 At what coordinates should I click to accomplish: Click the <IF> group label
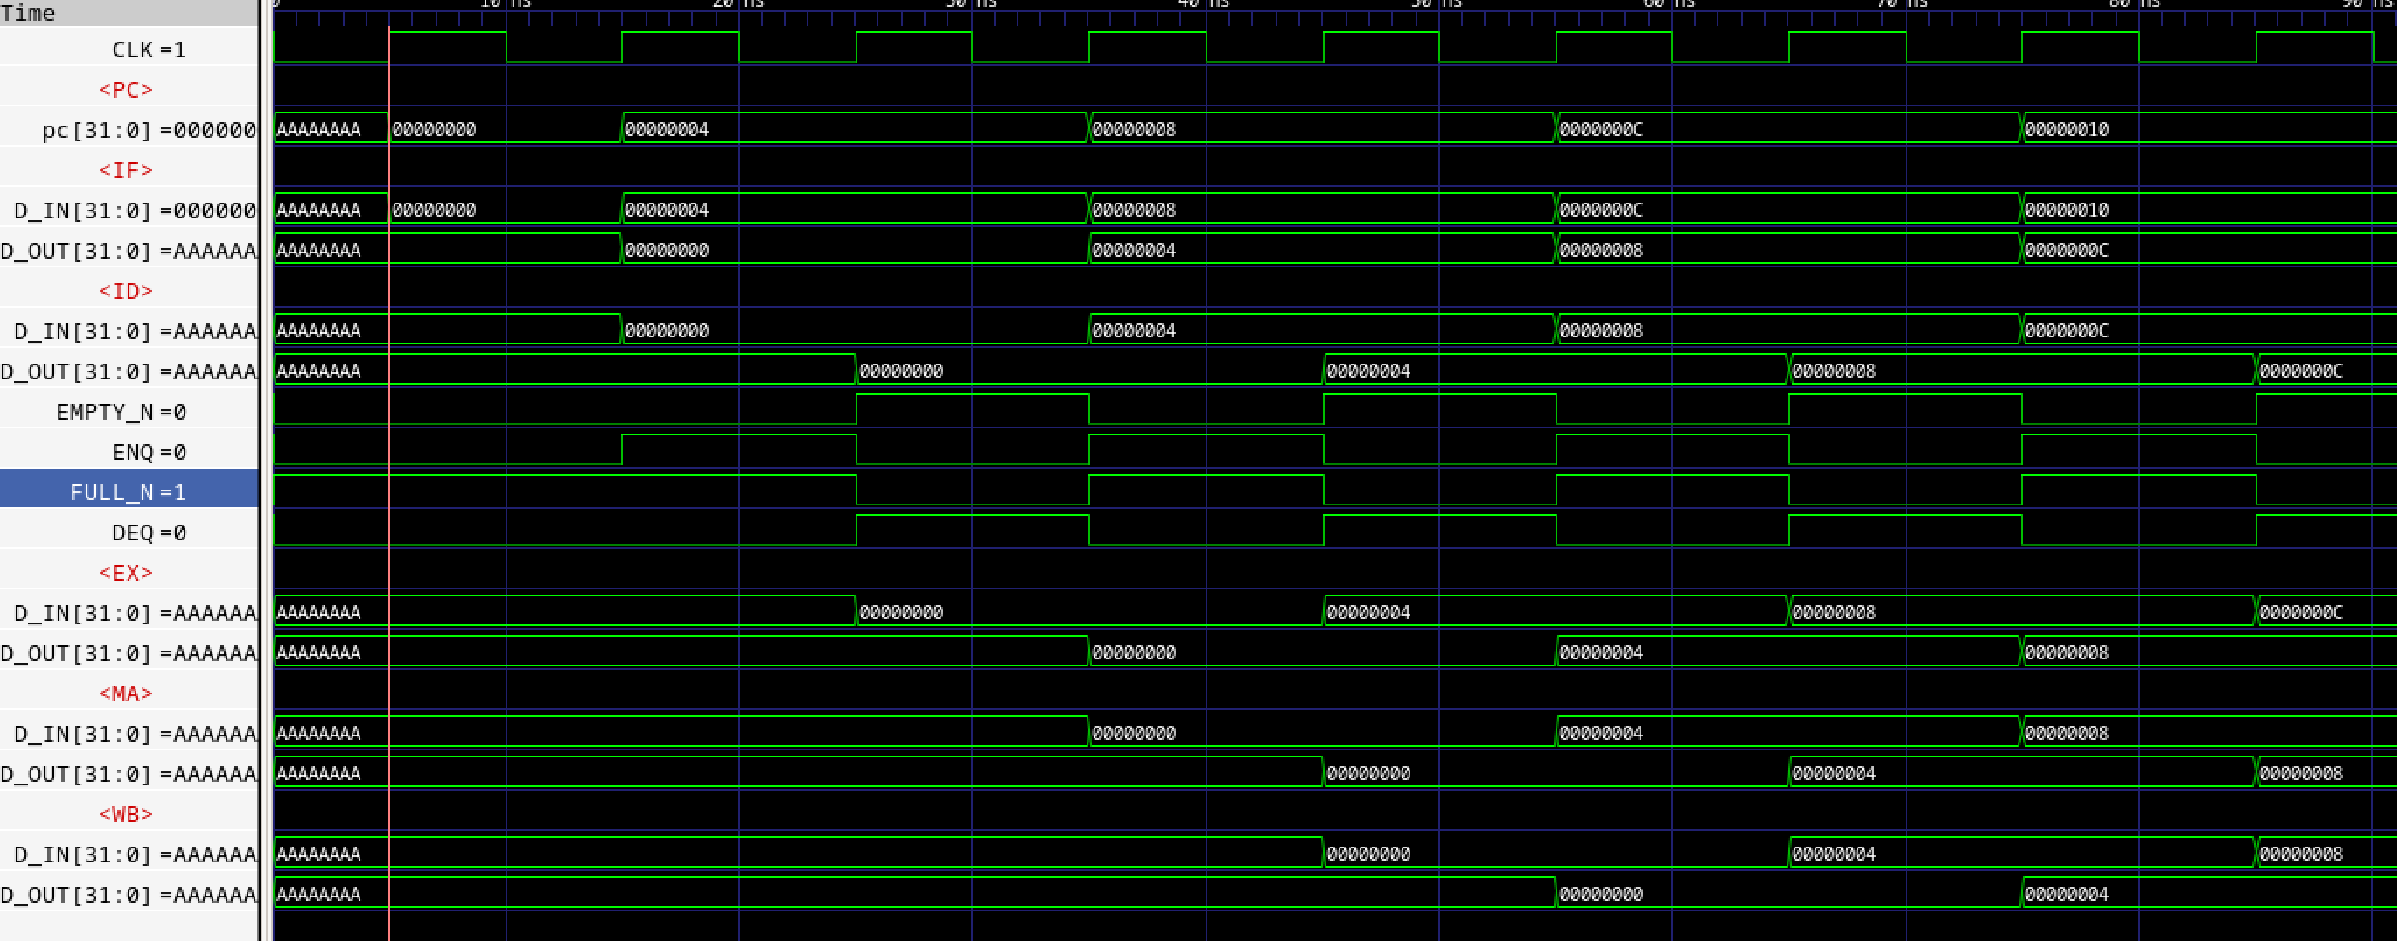coord(126,170)
